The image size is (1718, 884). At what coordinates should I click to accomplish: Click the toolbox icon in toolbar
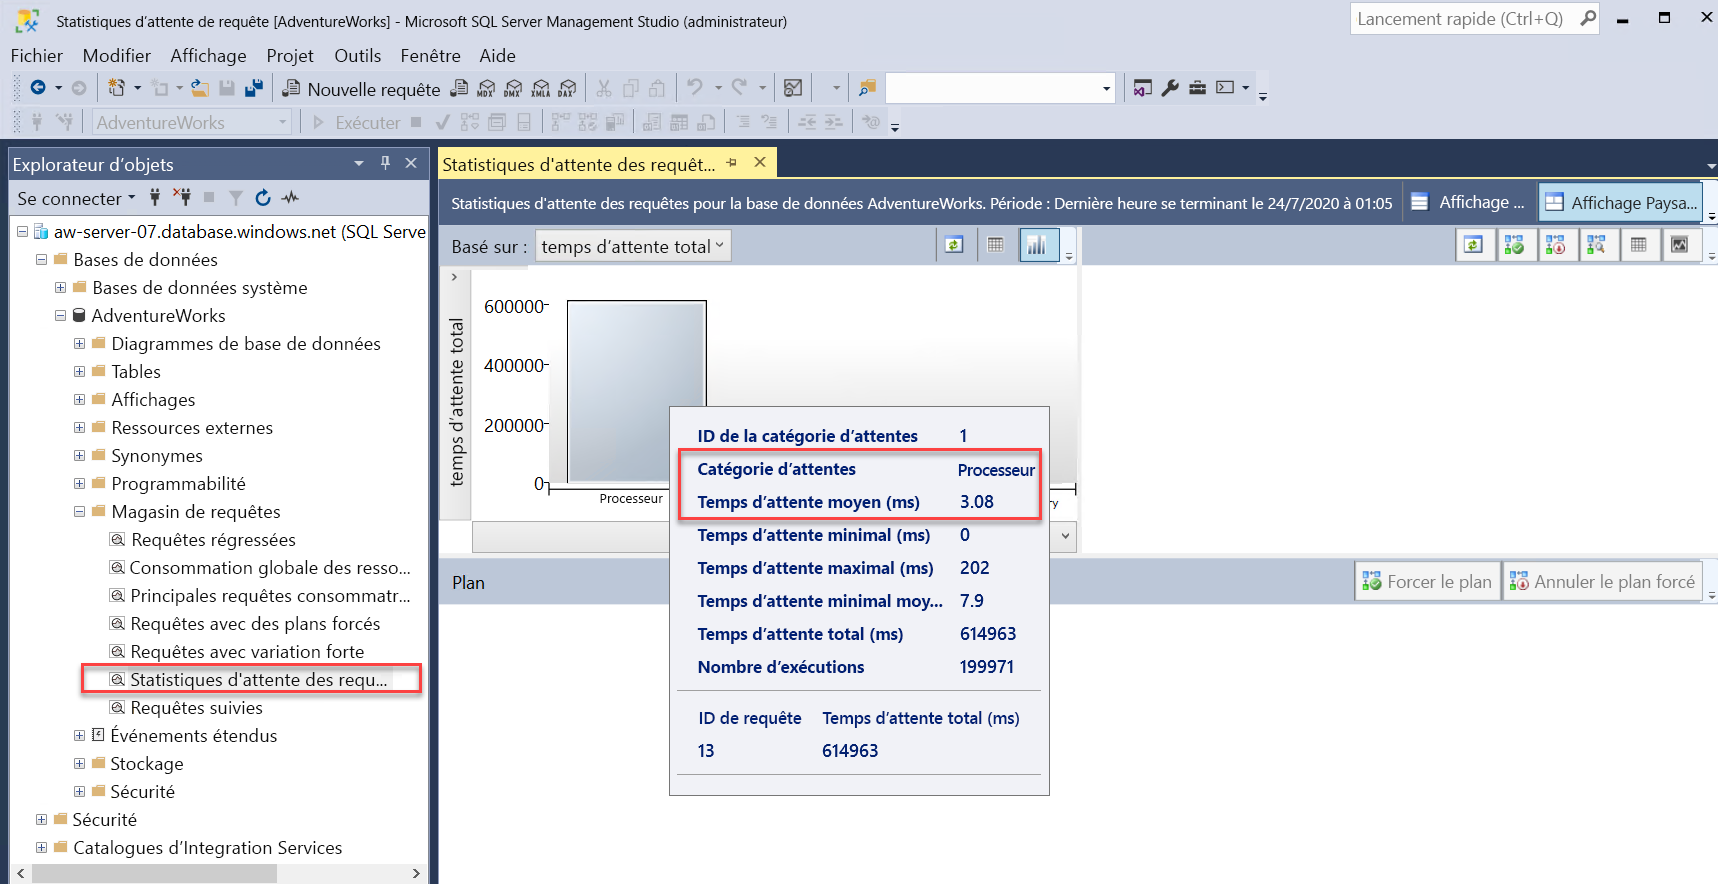[1197, 88]
